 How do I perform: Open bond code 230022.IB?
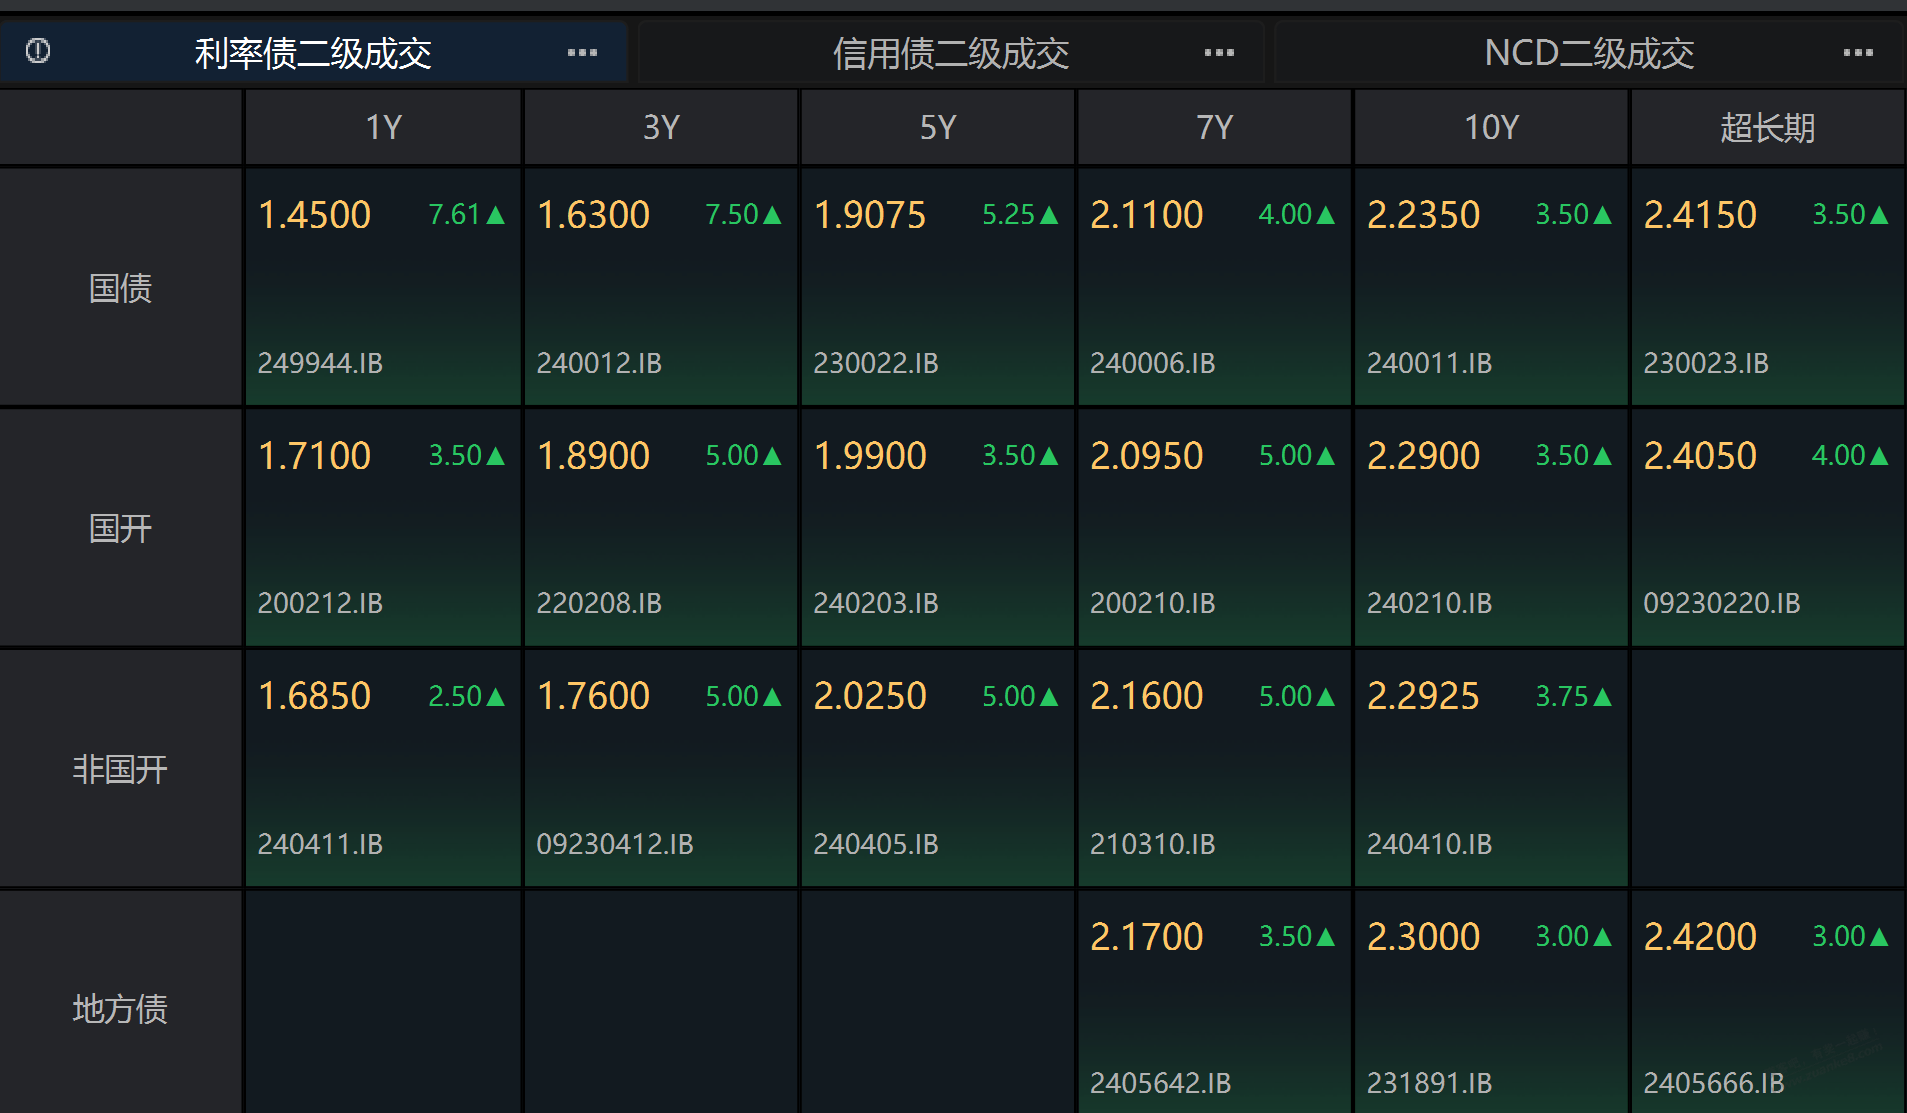click(876, 363)
